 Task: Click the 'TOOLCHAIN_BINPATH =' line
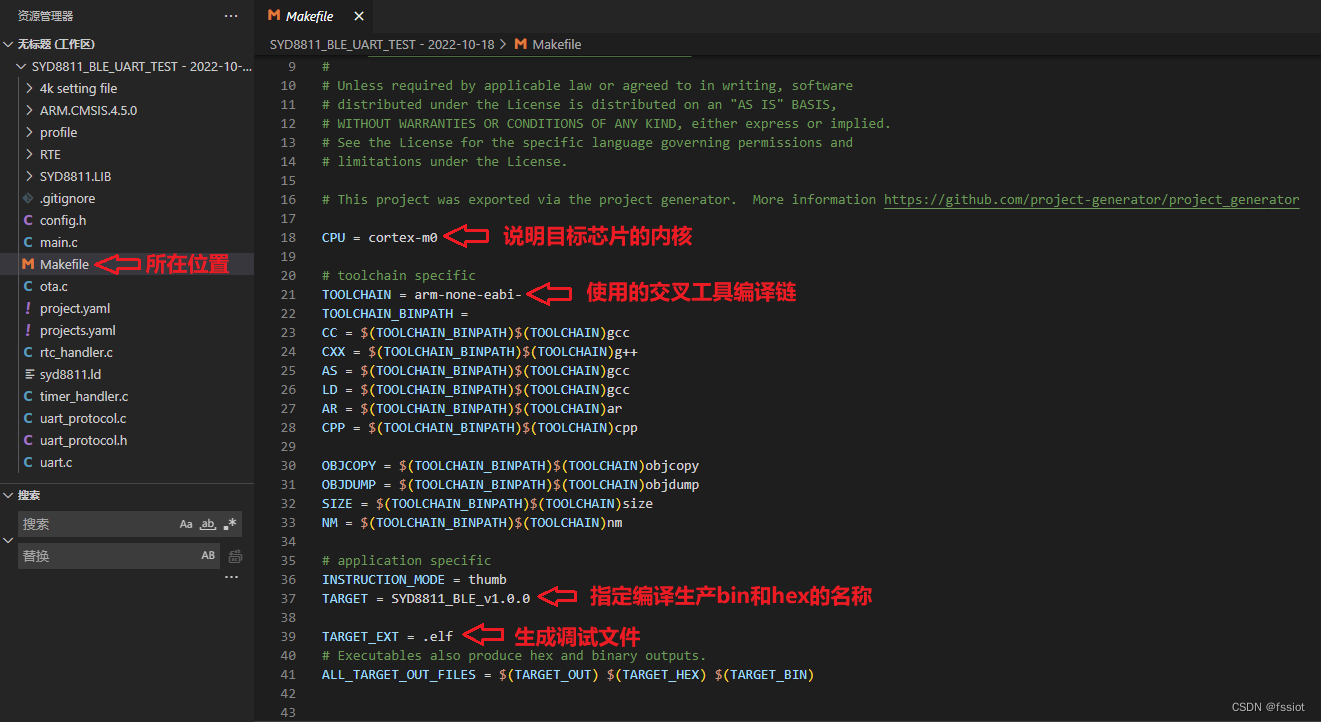(x=395, y=313)
